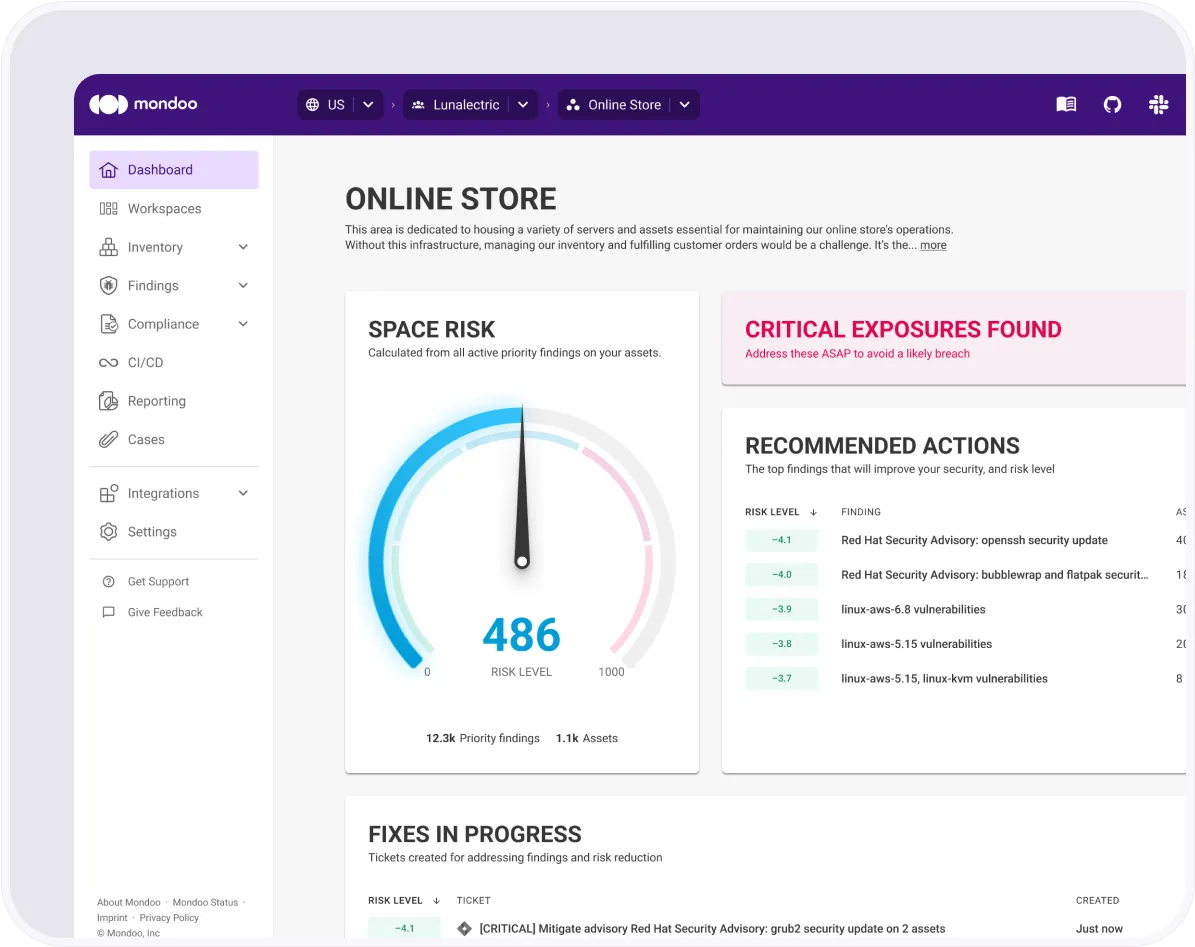The height and width of the screenshot is (947, 1195).
Task: Open the Lunalectric organization dropdown arrow
Action: 523,104
